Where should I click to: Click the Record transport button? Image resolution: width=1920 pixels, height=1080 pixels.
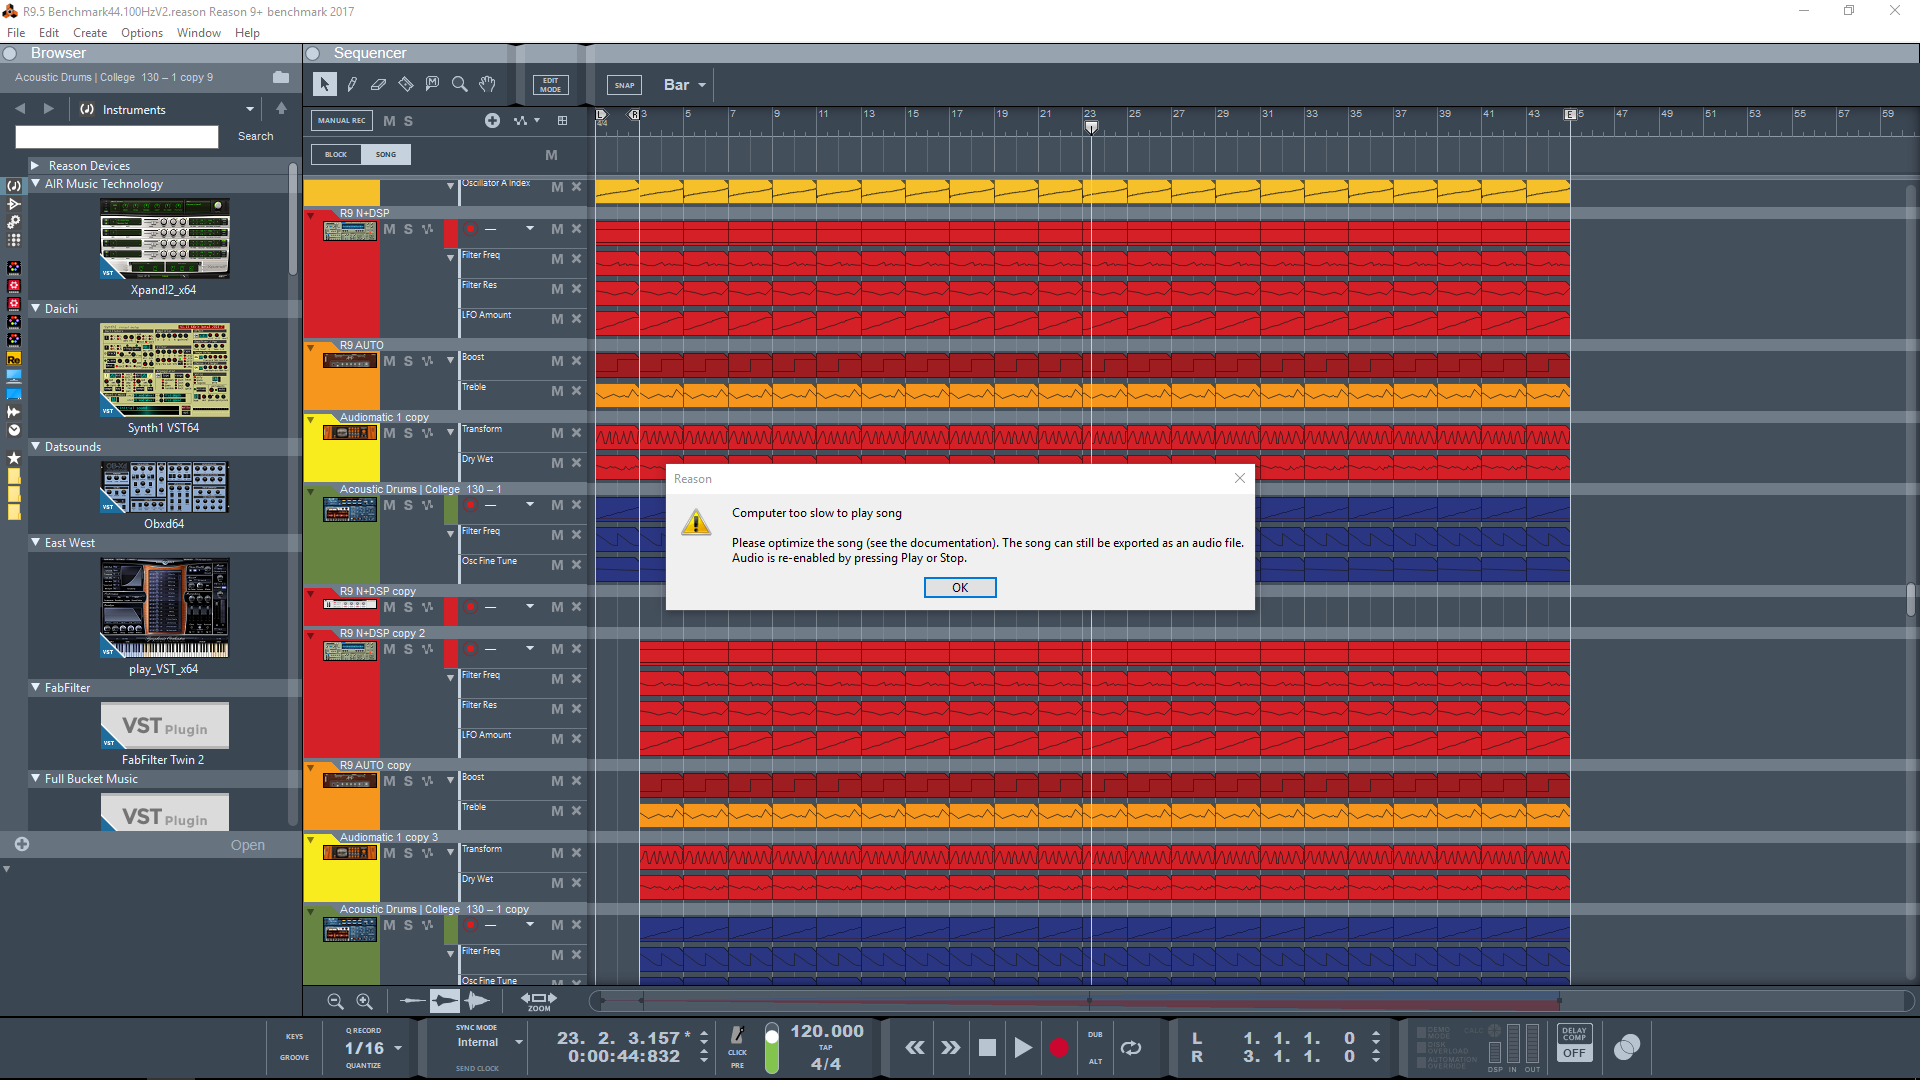pos(1059,1047)
